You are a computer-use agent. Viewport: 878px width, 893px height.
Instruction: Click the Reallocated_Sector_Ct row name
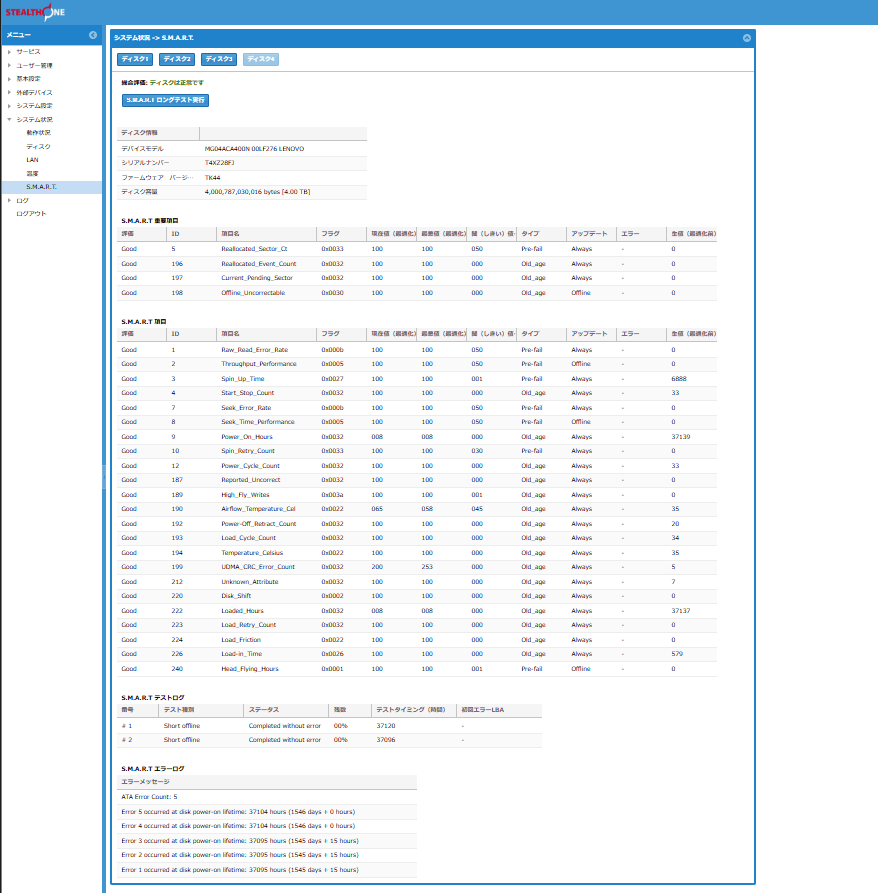pyautogui.click(x=255, y=249)
